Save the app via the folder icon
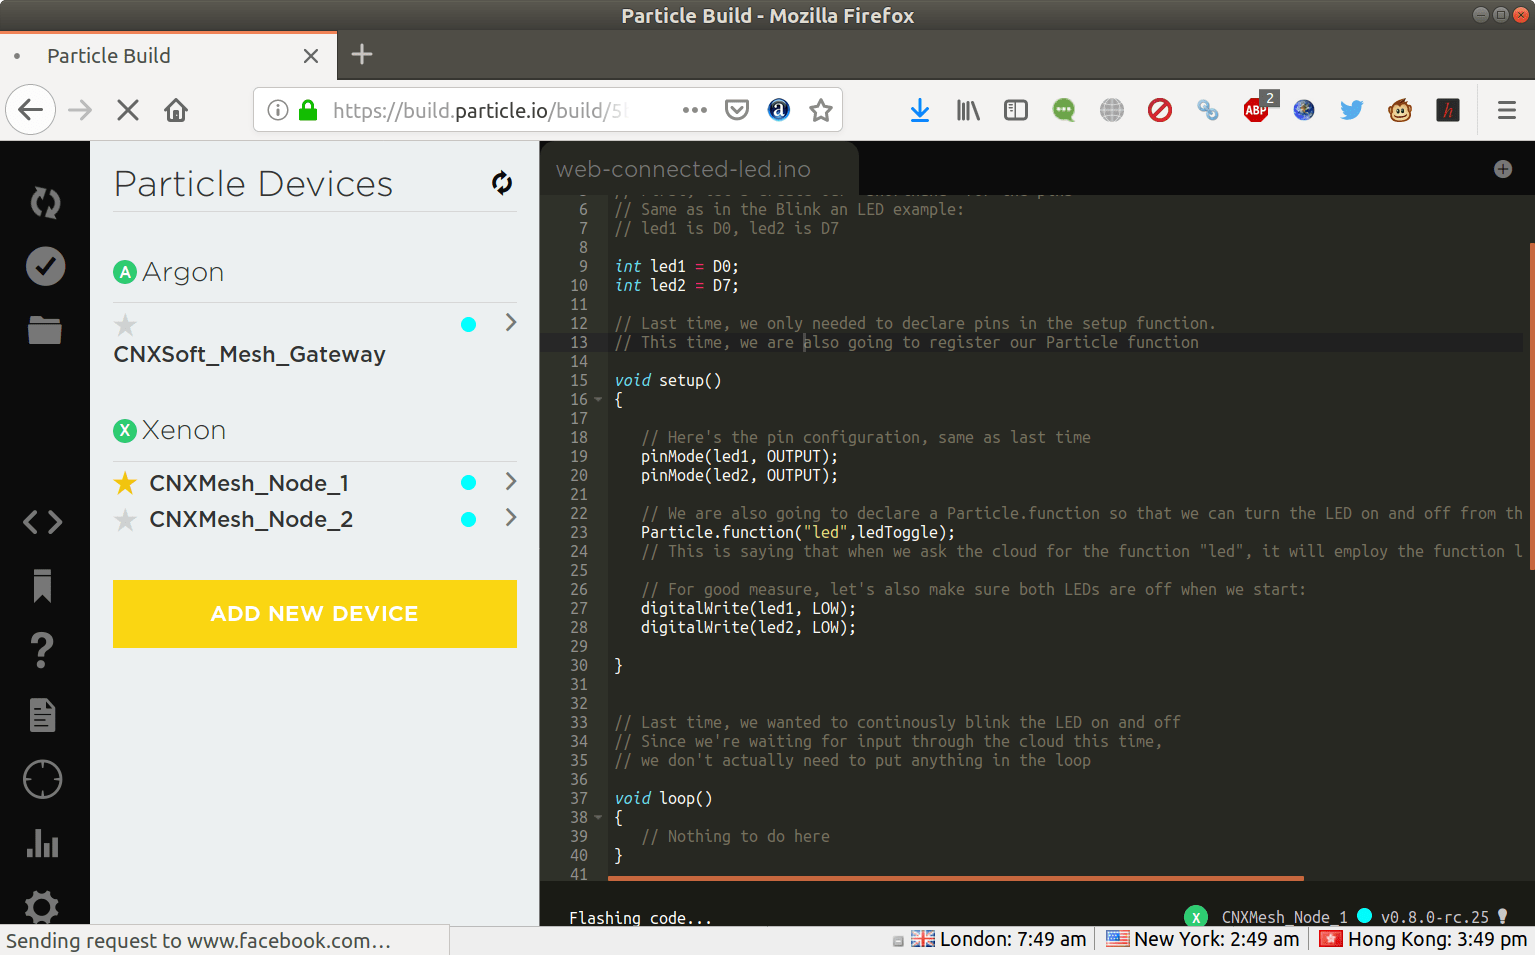The image size is (1535, 955). (x=44, y=330)
